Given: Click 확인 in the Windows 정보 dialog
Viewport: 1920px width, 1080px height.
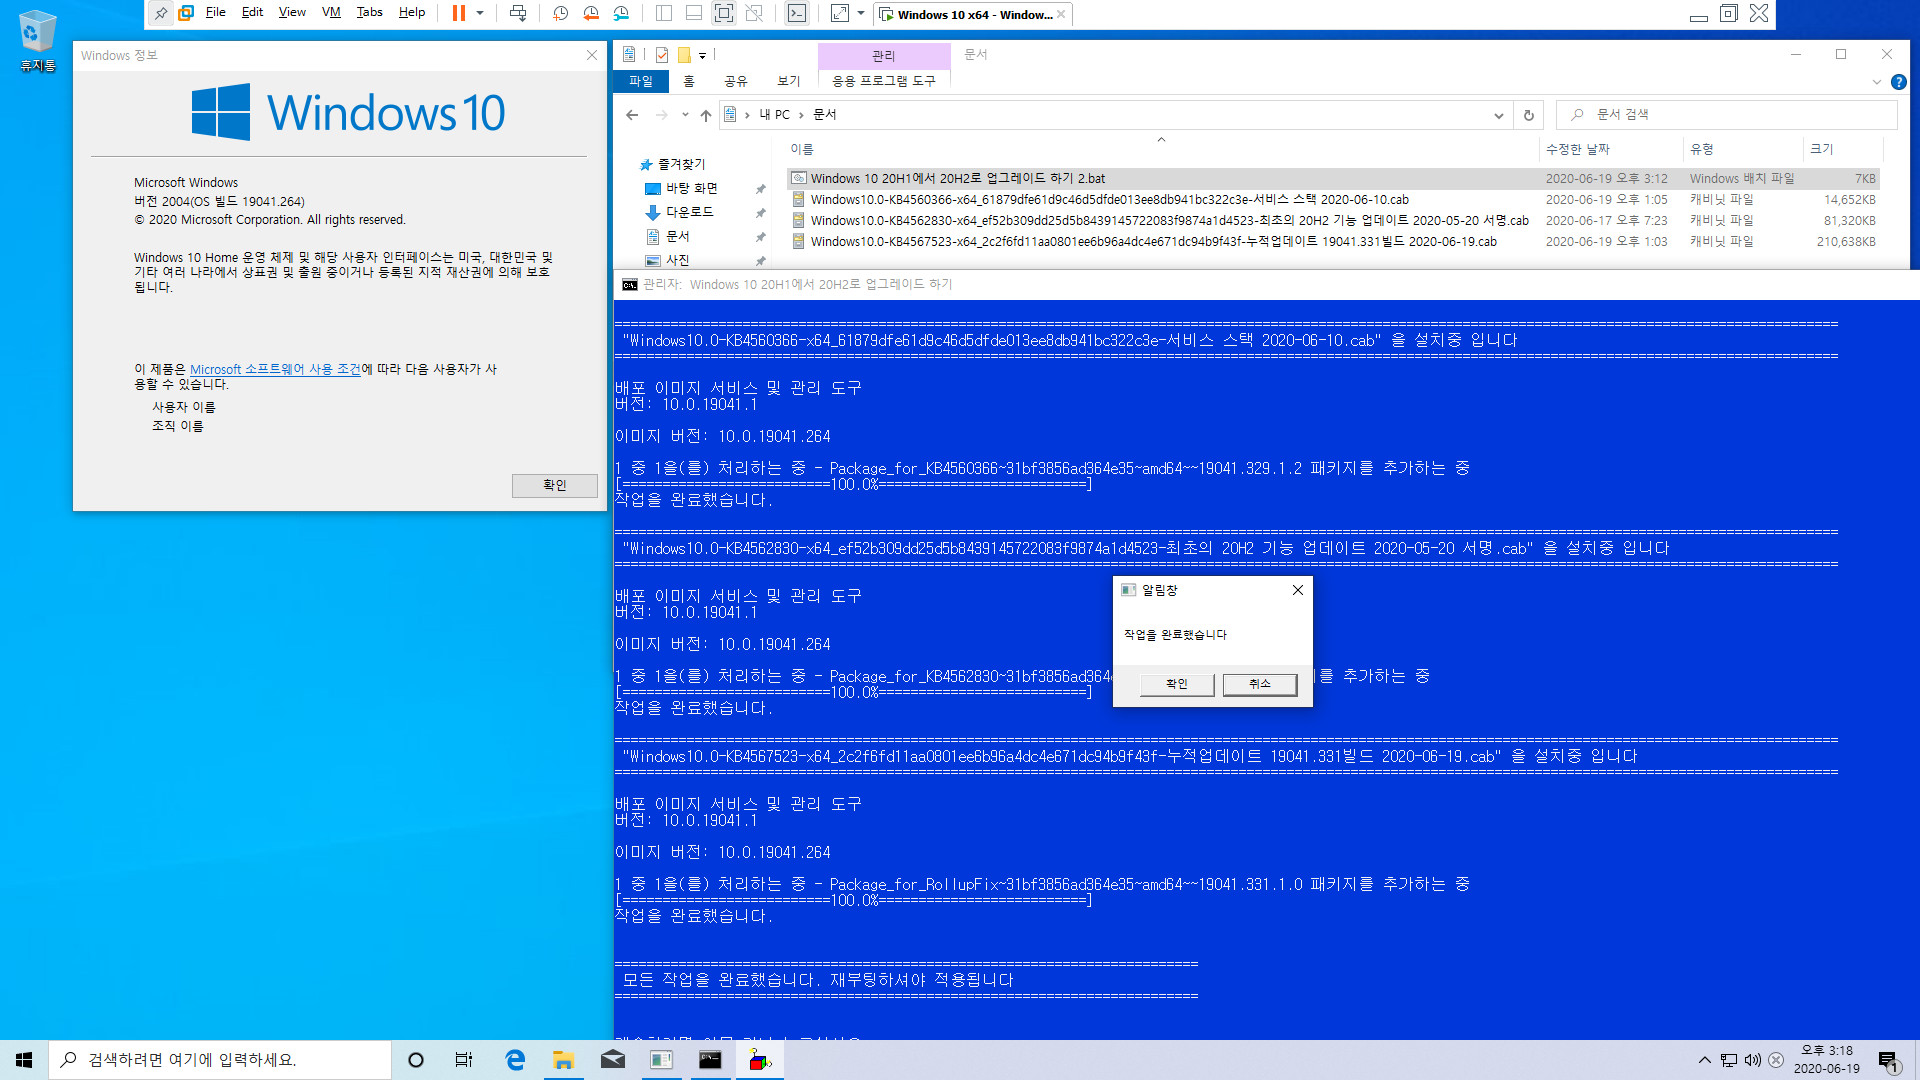Looking at the screenshot, I should (x=555, y=485).
